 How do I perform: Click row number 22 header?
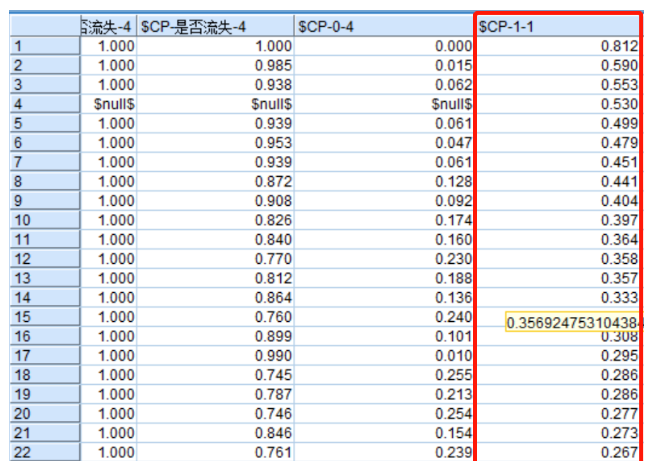44,452
